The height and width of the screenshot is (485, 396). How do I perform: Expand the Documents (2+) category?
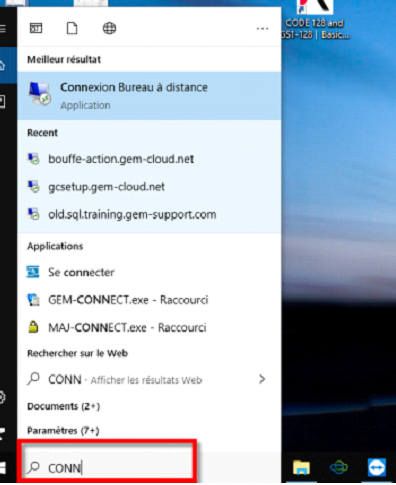coord(63,406)
